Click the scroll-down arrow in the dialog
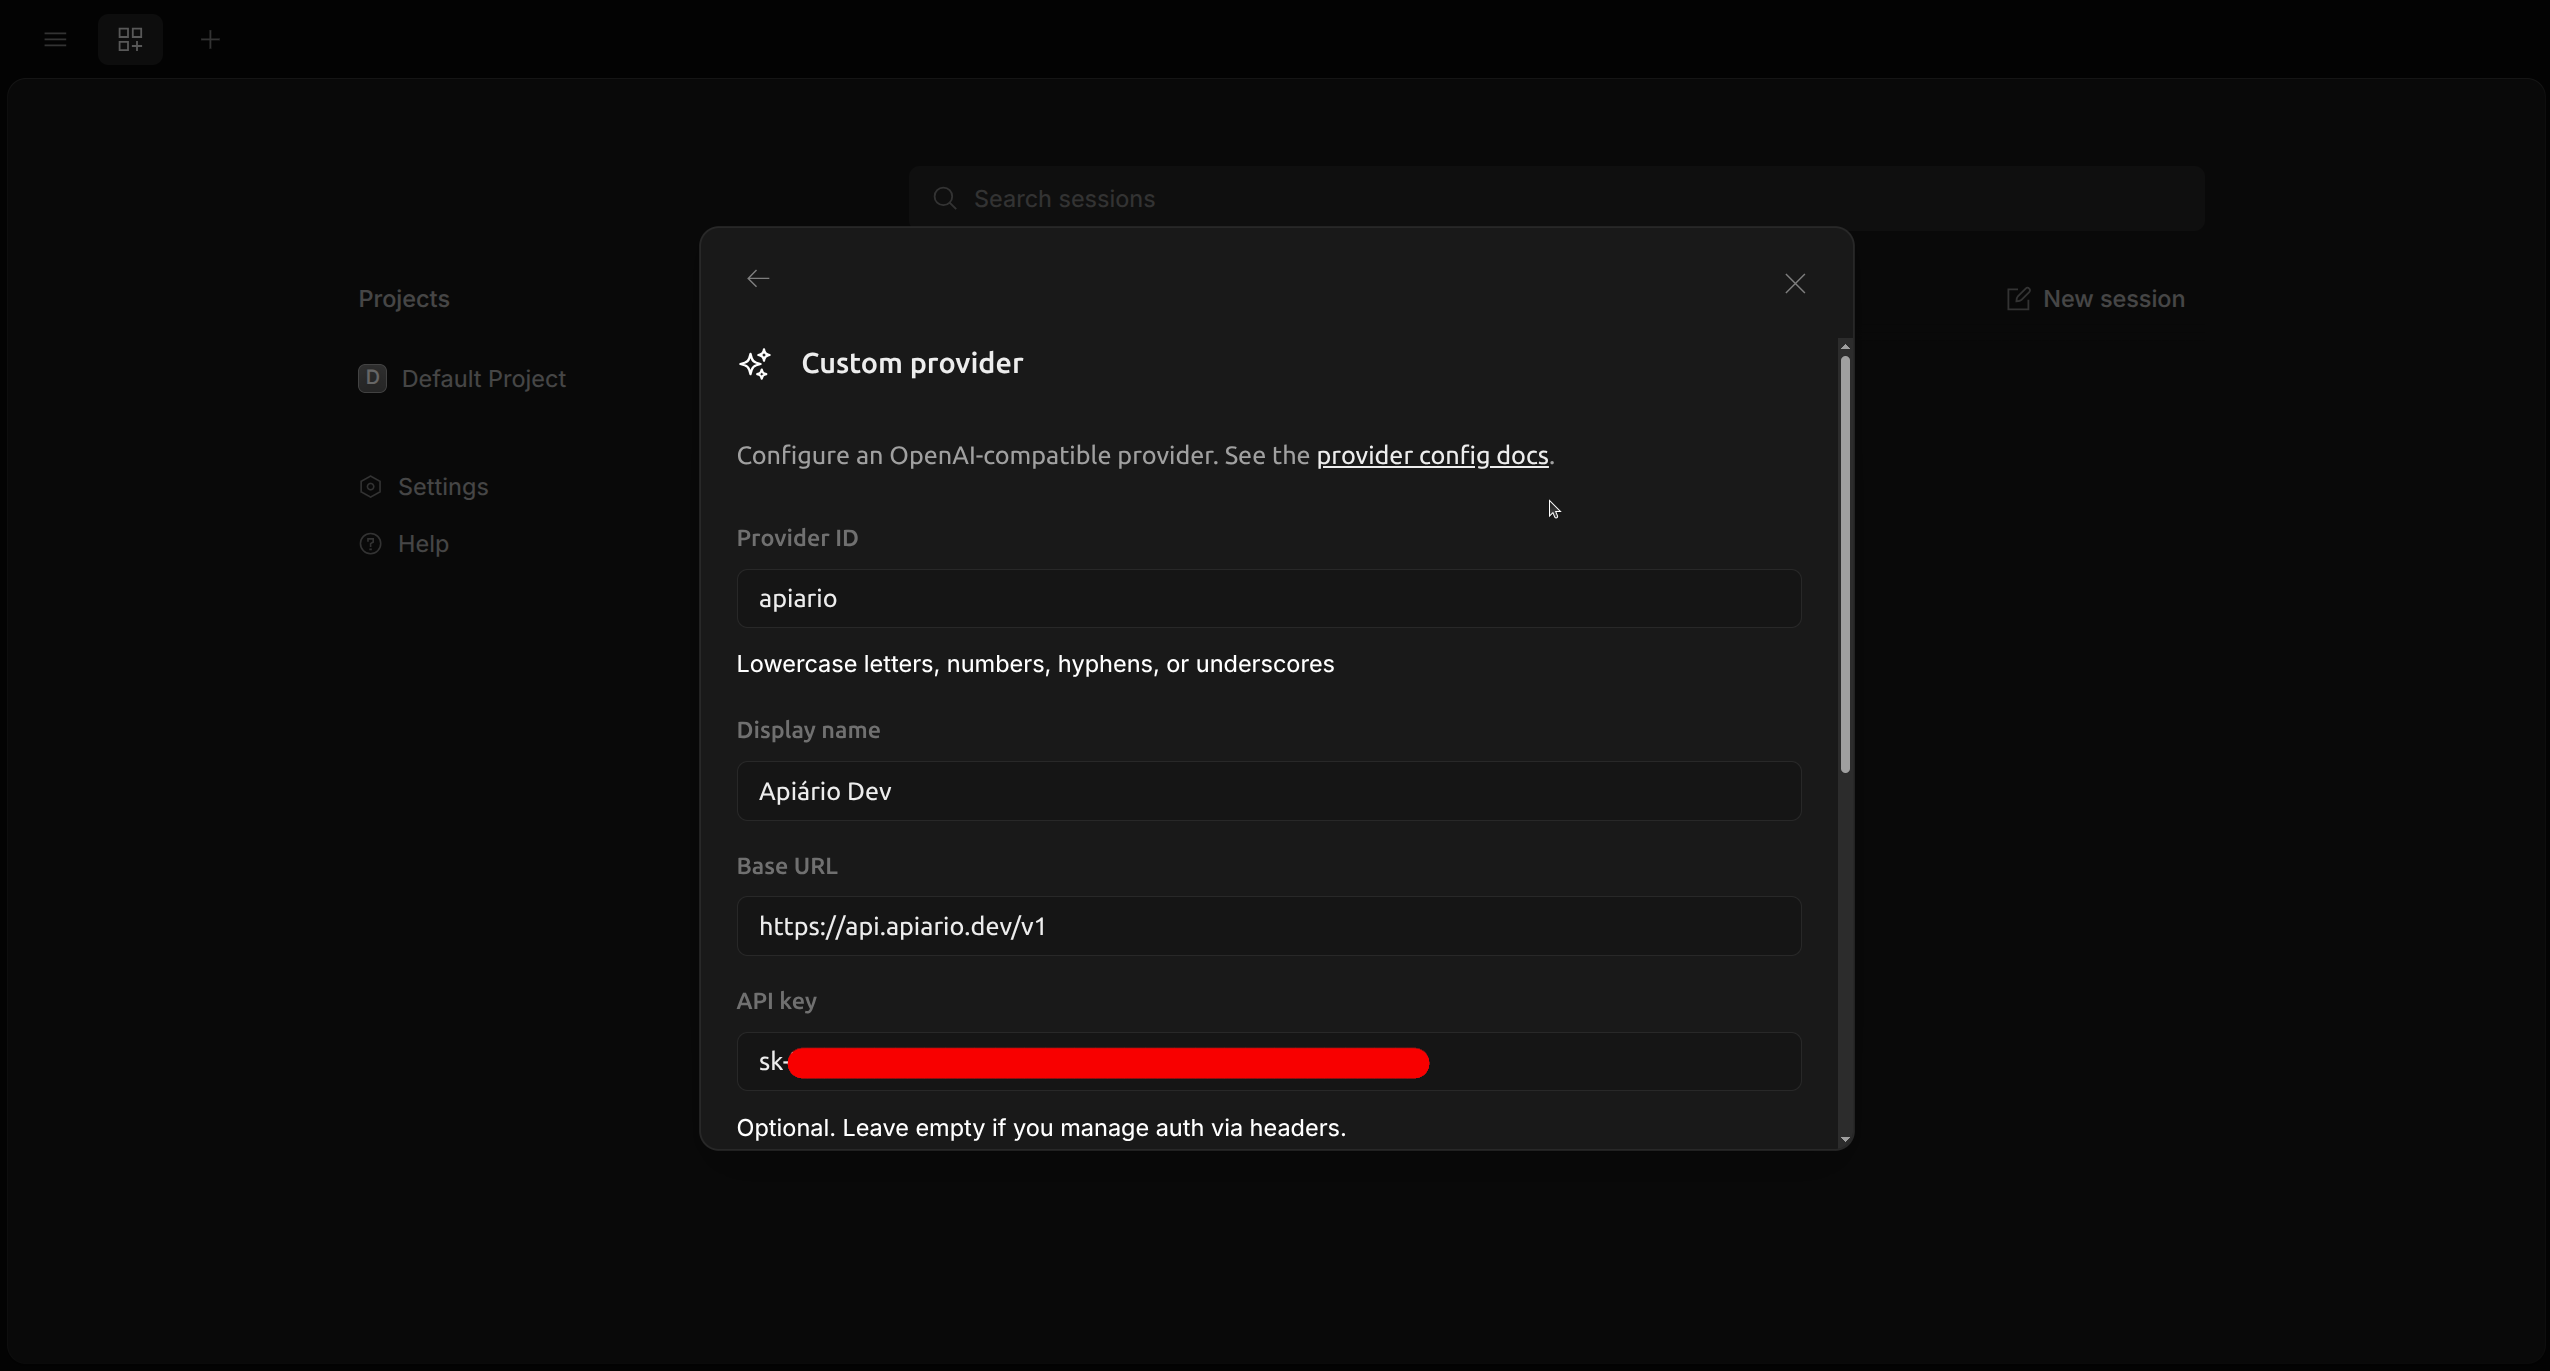This screenshot has width=2550, height=1371. [1845, 1139]
